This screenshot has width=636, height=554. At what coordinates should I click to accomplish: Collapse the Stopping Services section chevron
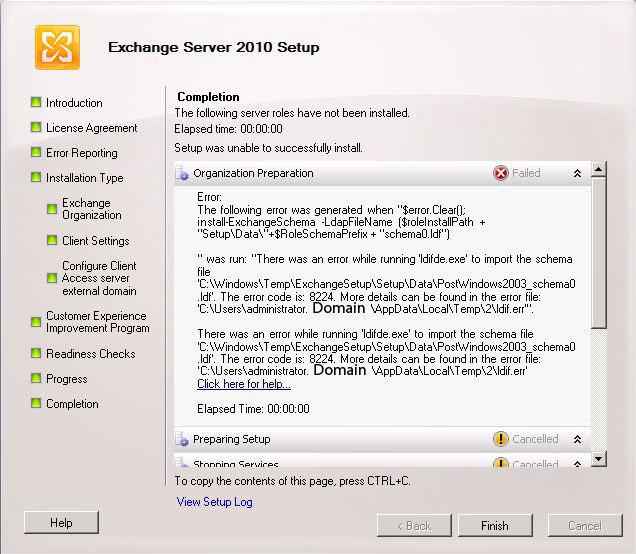tap(577, 464)
